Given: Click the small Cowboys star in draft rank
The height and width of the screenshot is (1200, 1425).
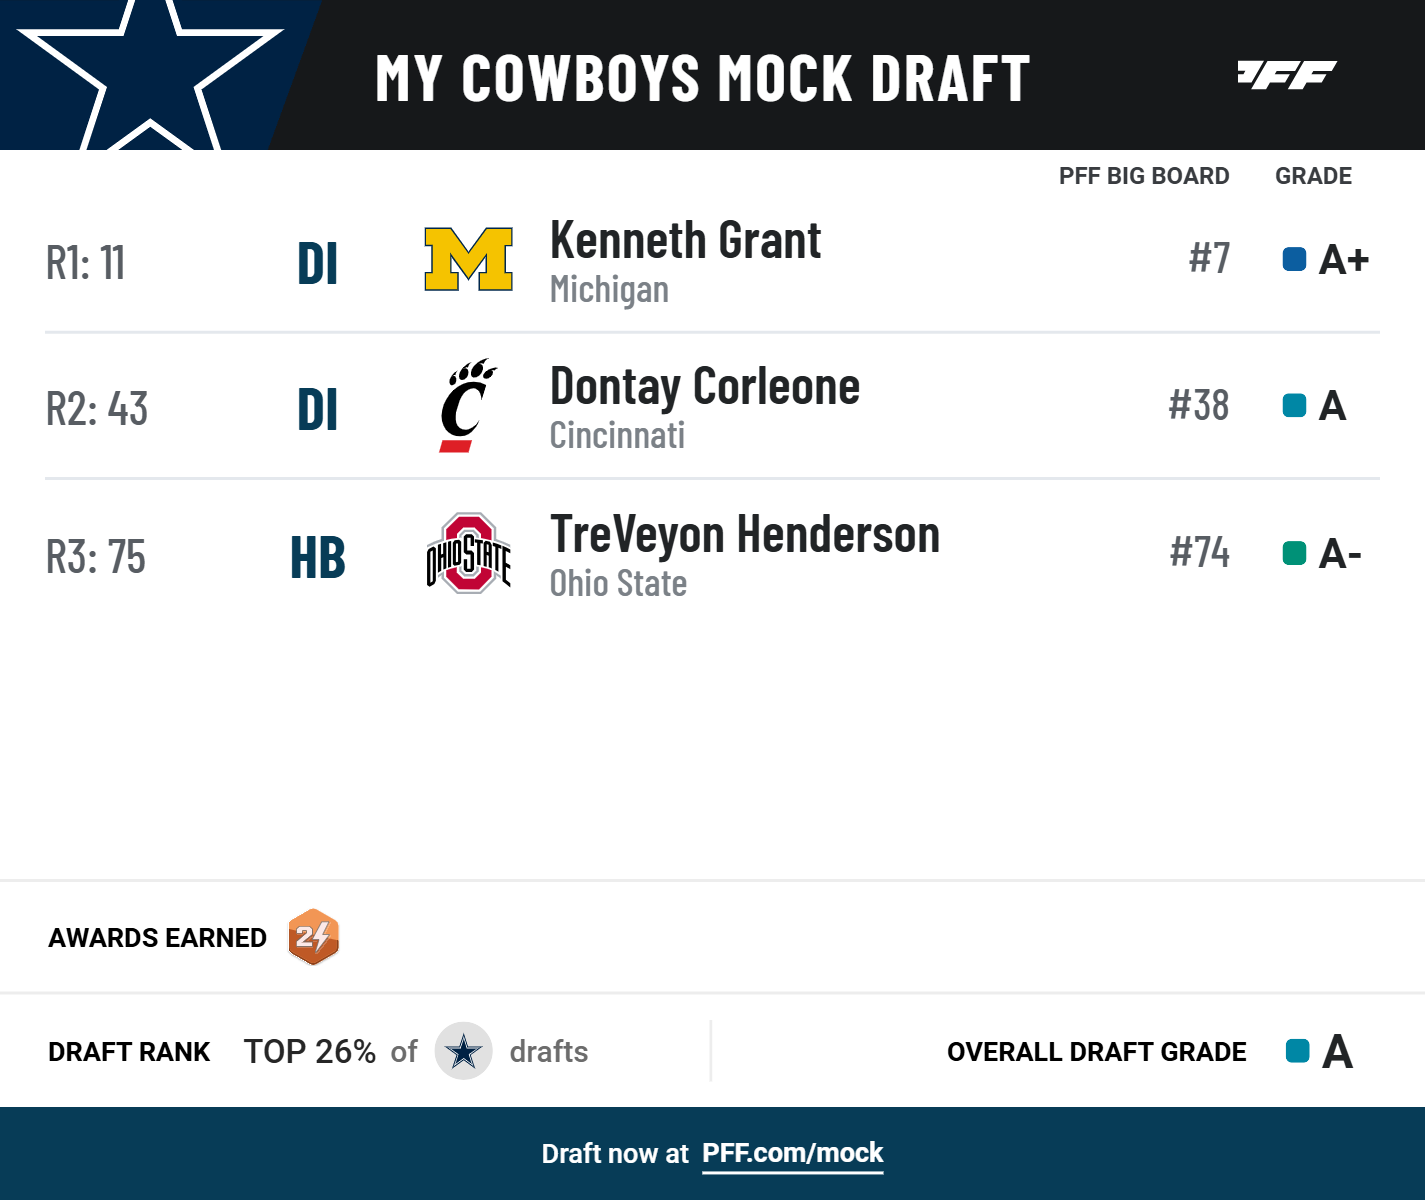Looking at the screenshot, I should (463, 1051).
